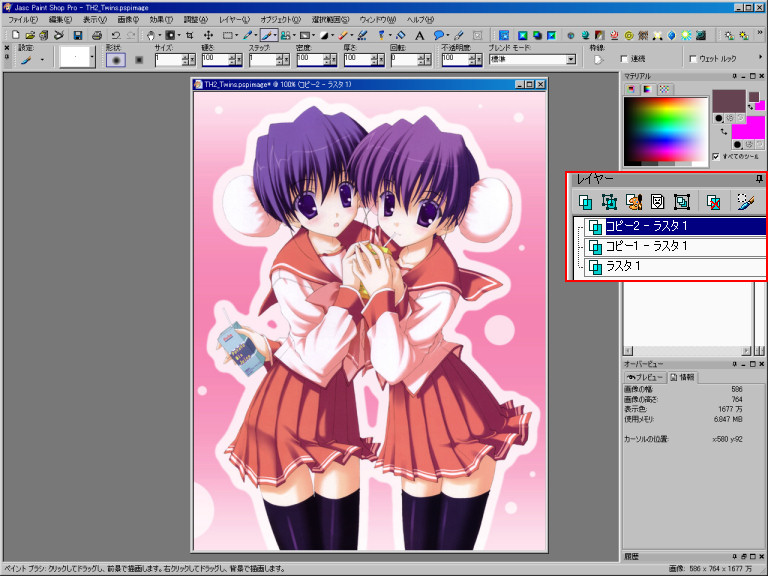
Task: Select the Paint Brush tool
Action: [266, 35]
